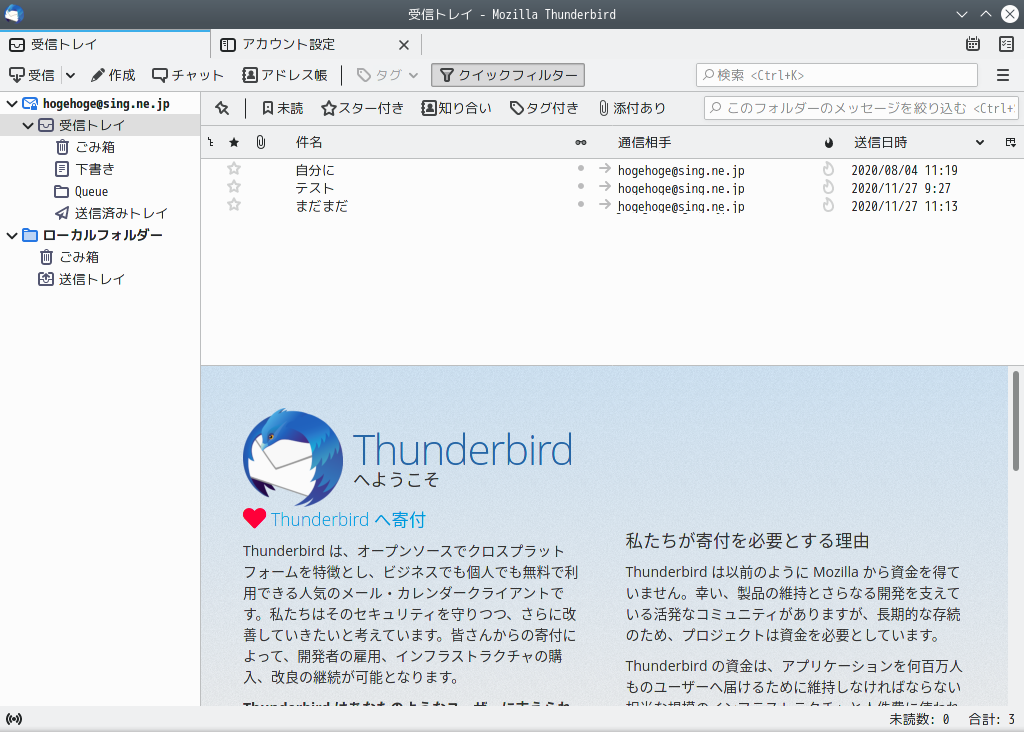Click the thread column header icon

click(x=211, y=142)
